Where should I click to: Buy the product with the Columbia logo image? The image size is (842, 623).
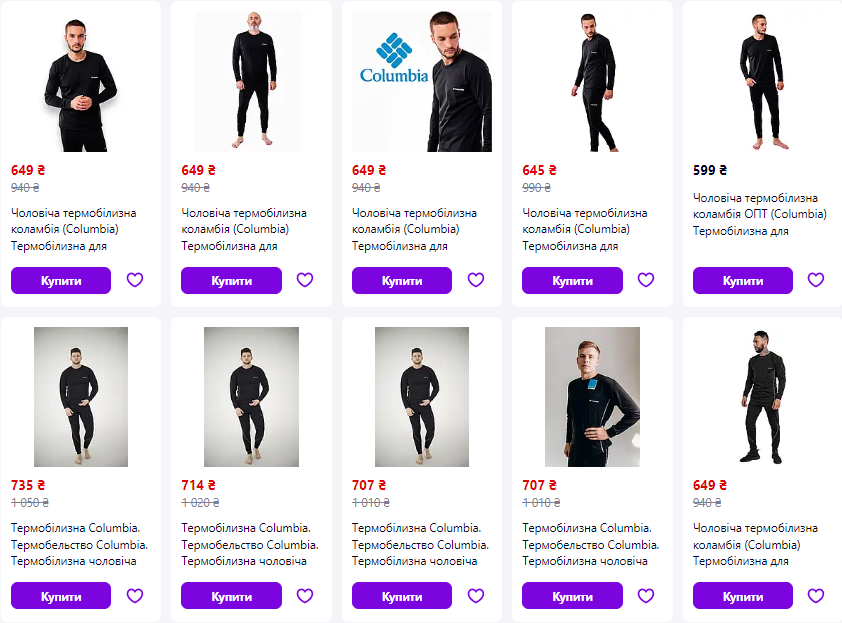click(x=402, y=281)
